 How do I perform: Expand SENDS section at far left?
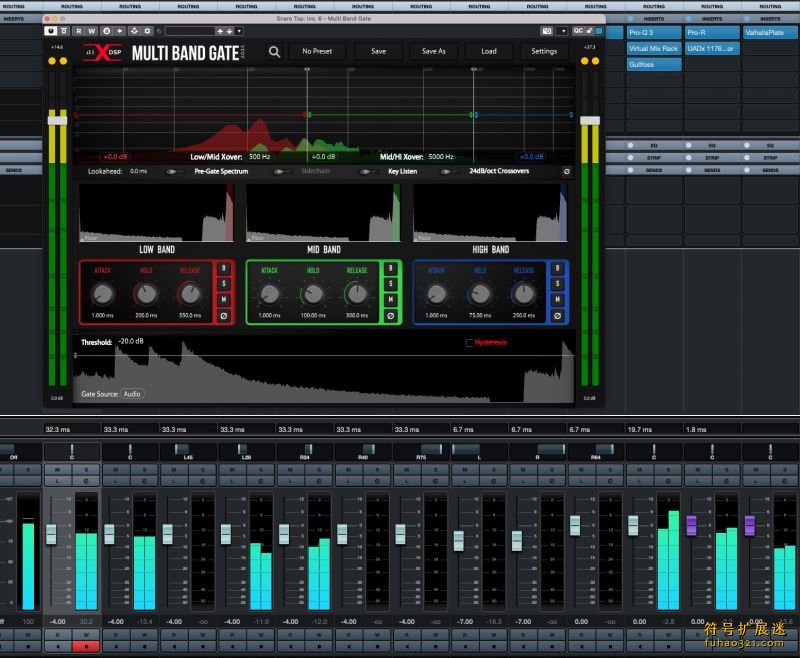(14, 170)
